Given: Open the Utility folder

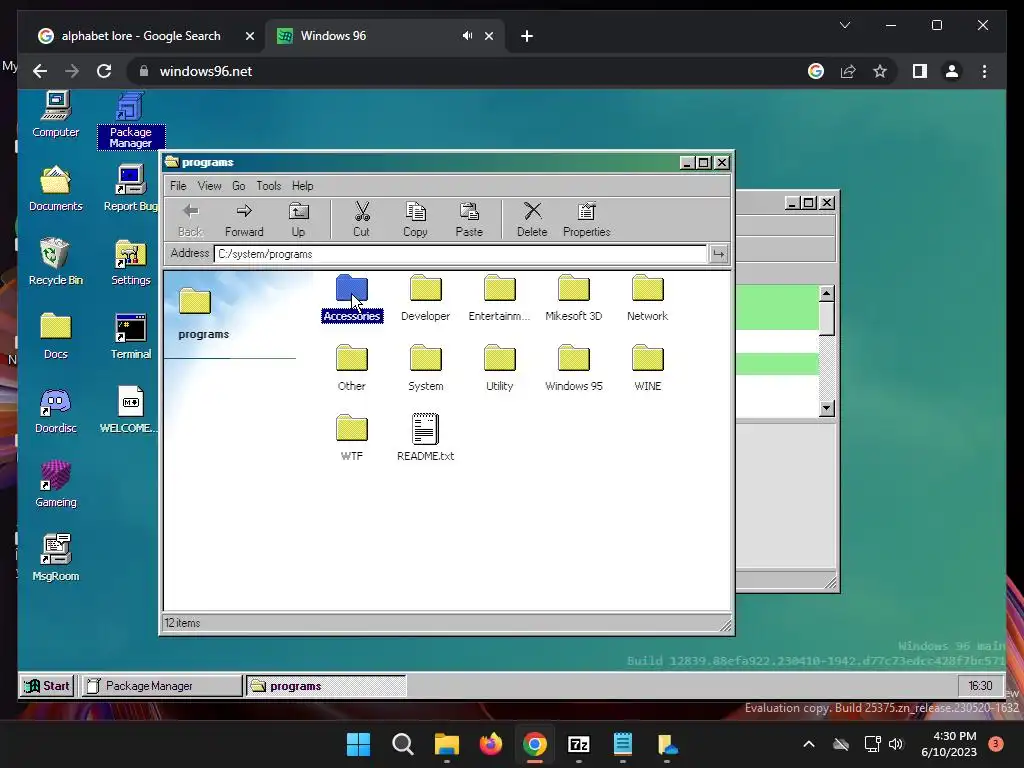Looking at the screenshot, I should tap(500, 368).
